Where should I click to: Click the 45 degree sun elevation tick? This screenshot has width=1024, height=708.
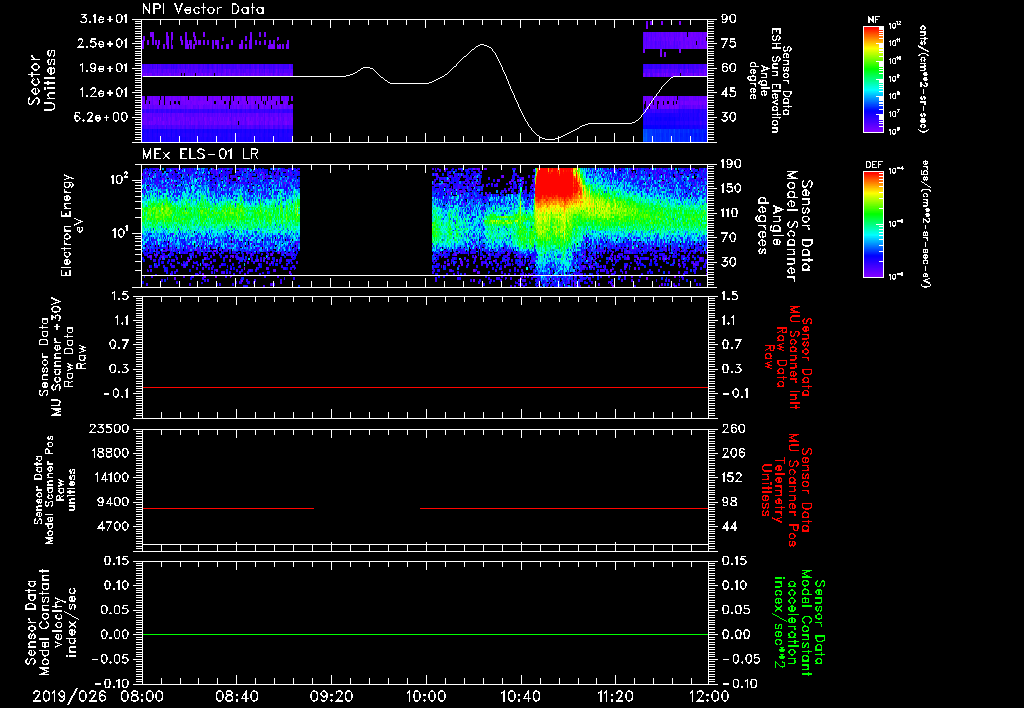(x=728, y=93)
